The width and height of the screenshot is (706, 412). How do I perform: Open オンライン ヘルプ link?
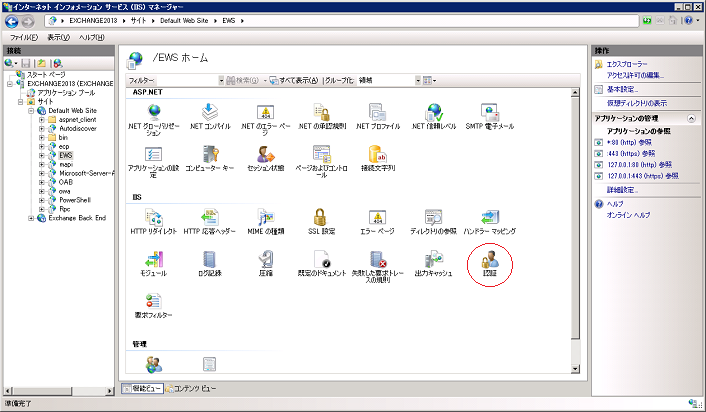click(629, 215)
